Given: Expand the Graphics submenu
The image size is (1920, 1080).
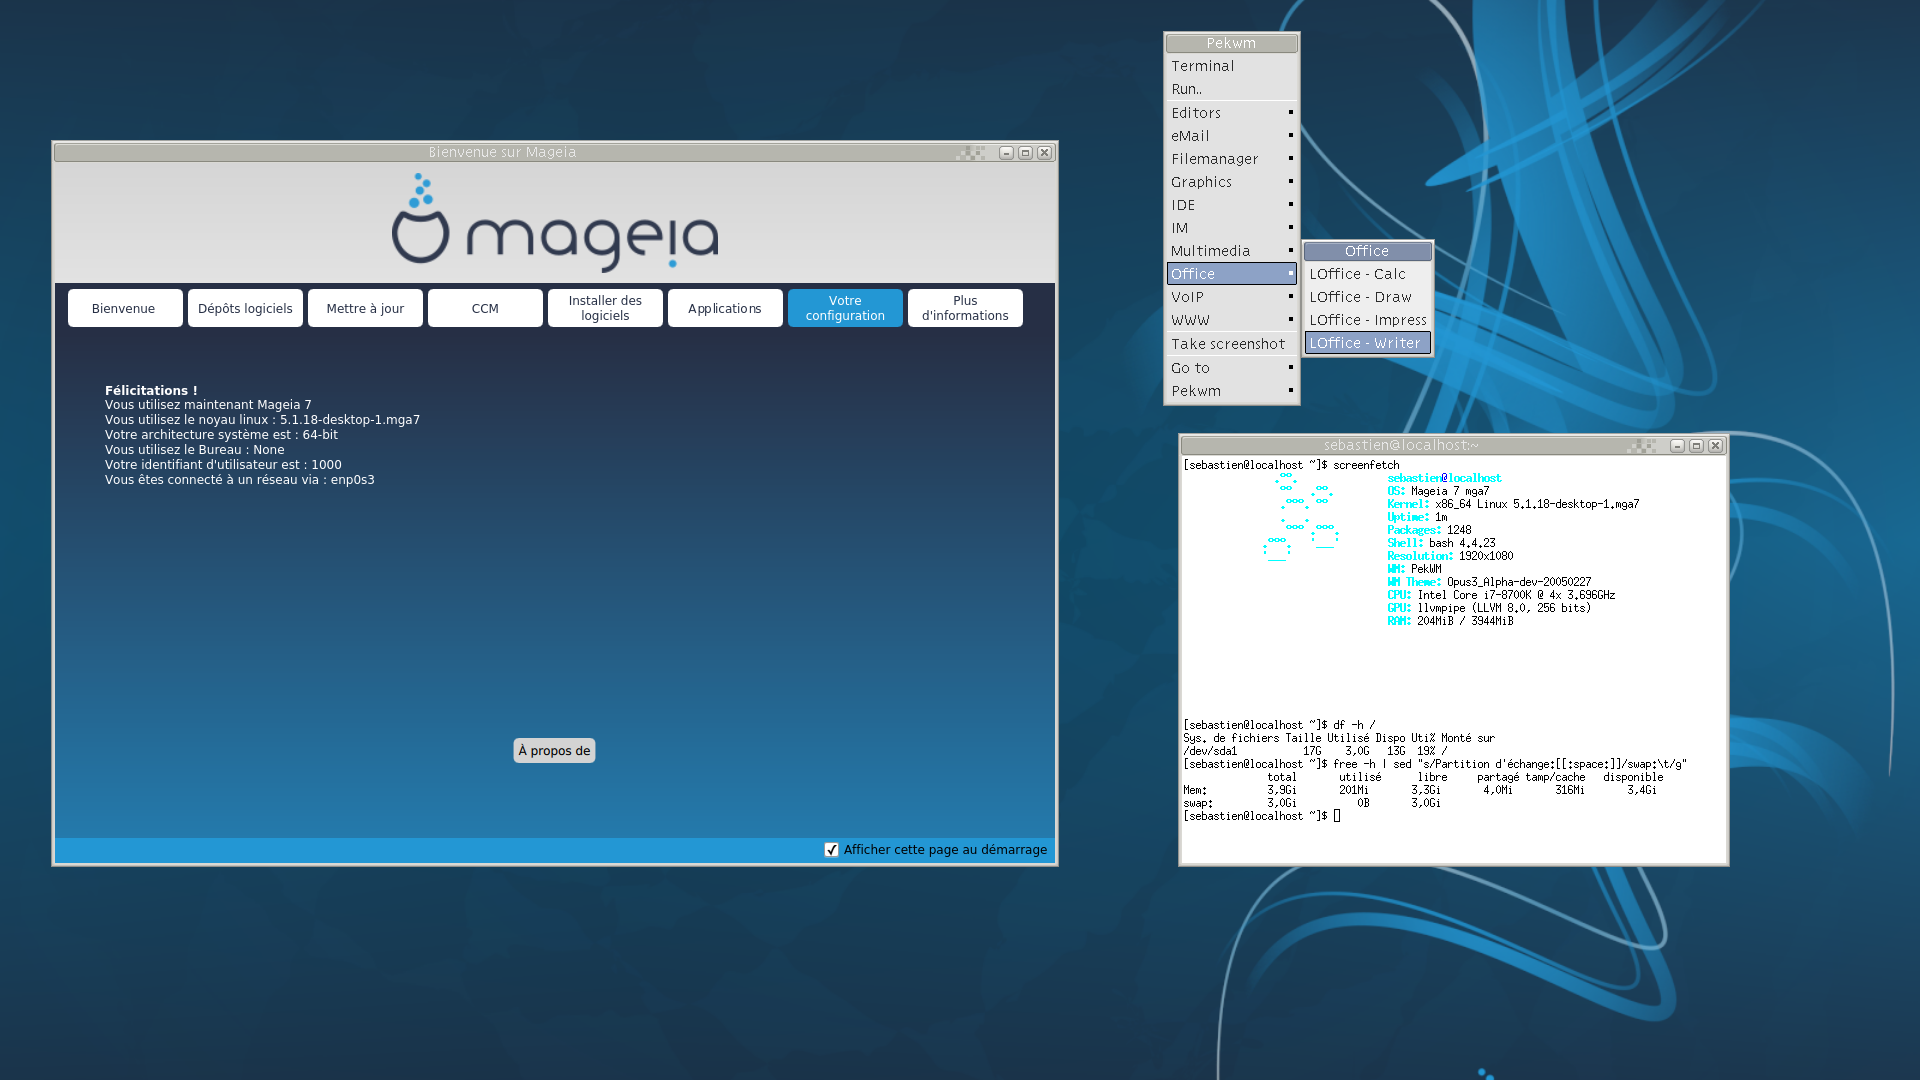Looking at the screenshot, I should (x=1232, y=182).
